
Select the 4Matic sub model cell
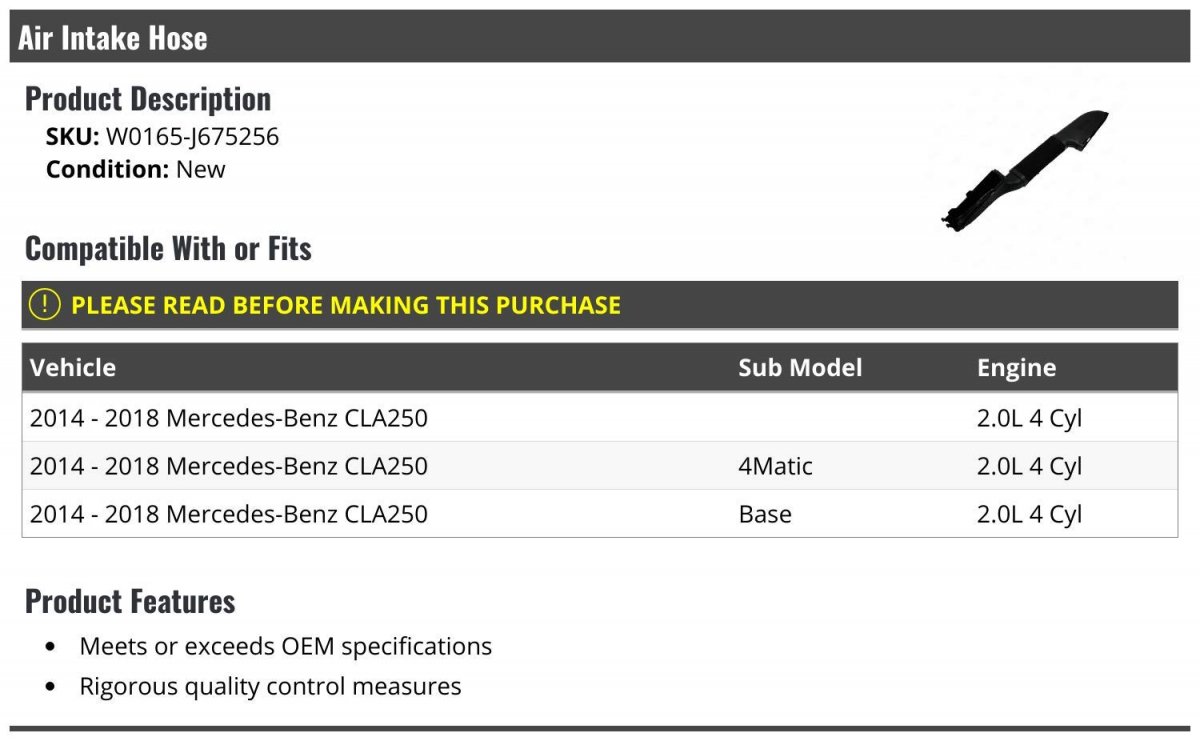(775, 466)
